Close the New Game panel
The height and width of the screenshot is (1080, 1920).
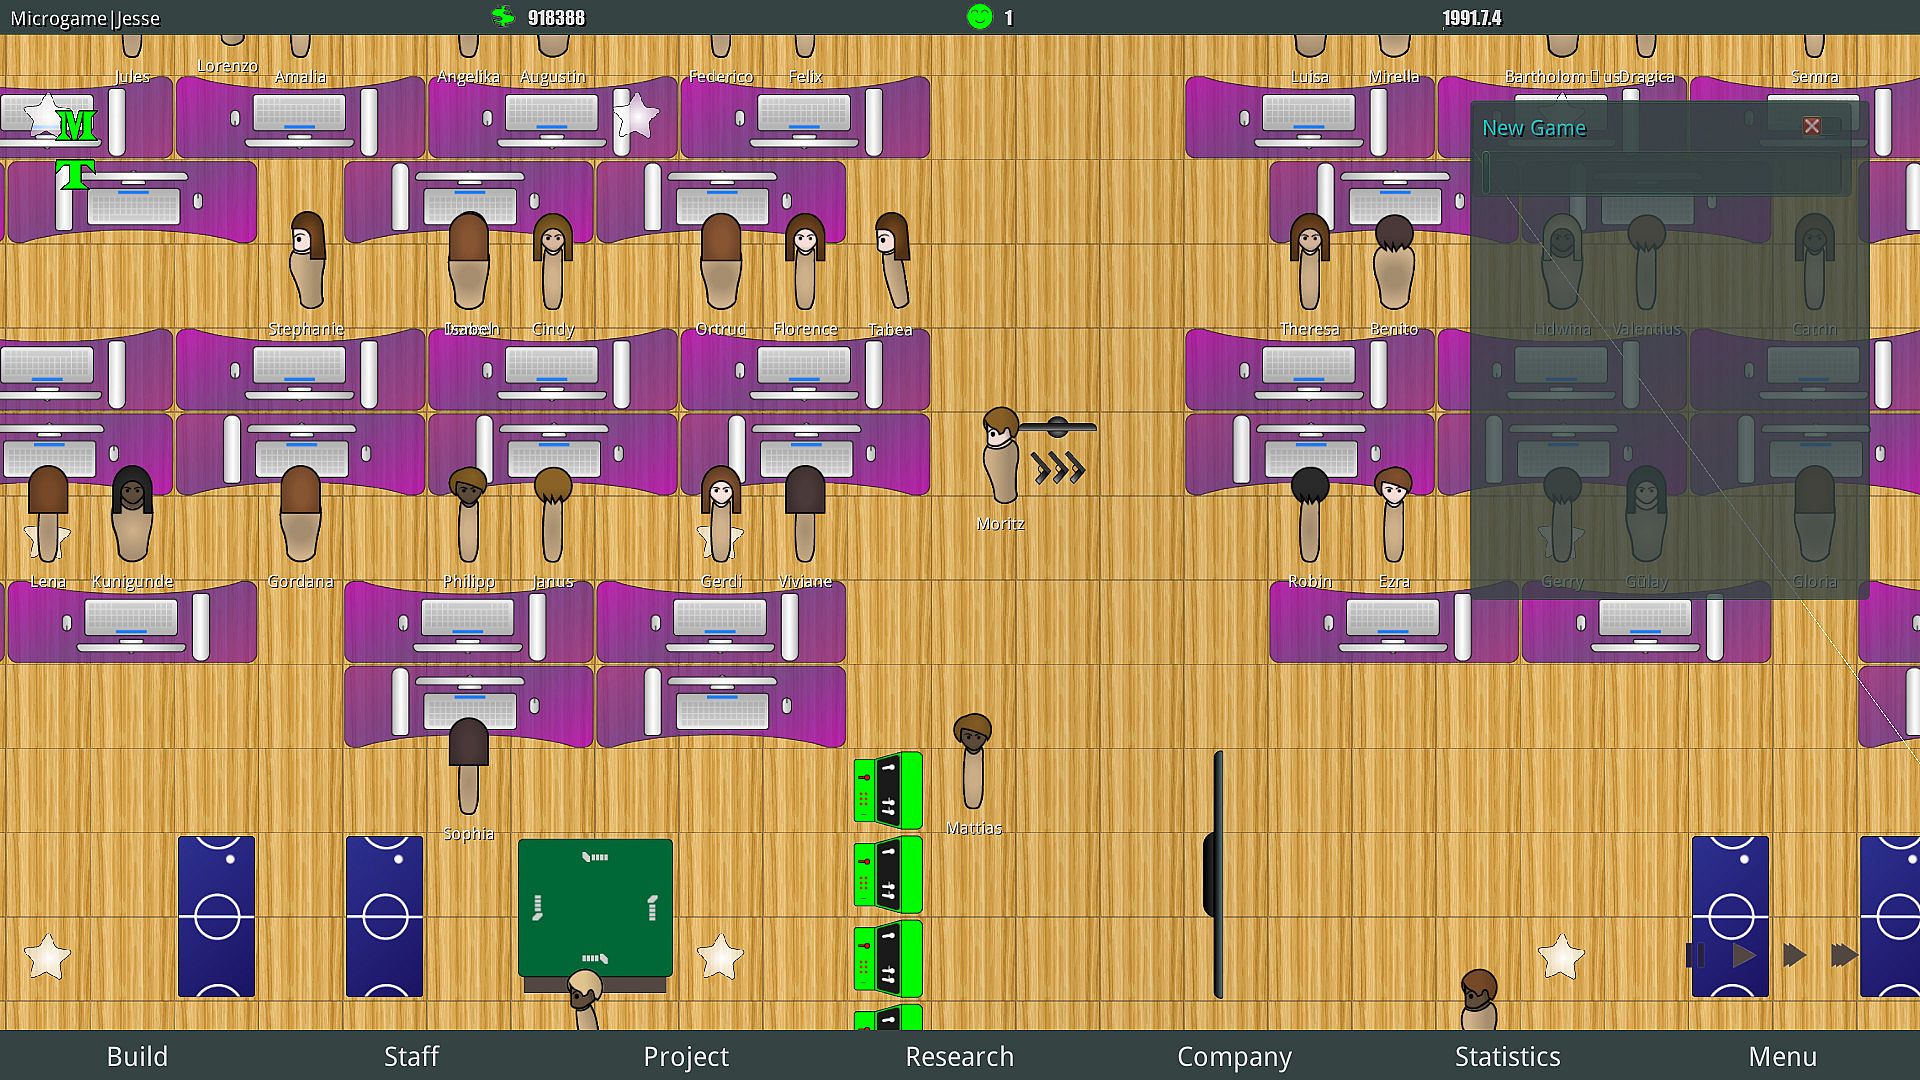coord(1812,126)
